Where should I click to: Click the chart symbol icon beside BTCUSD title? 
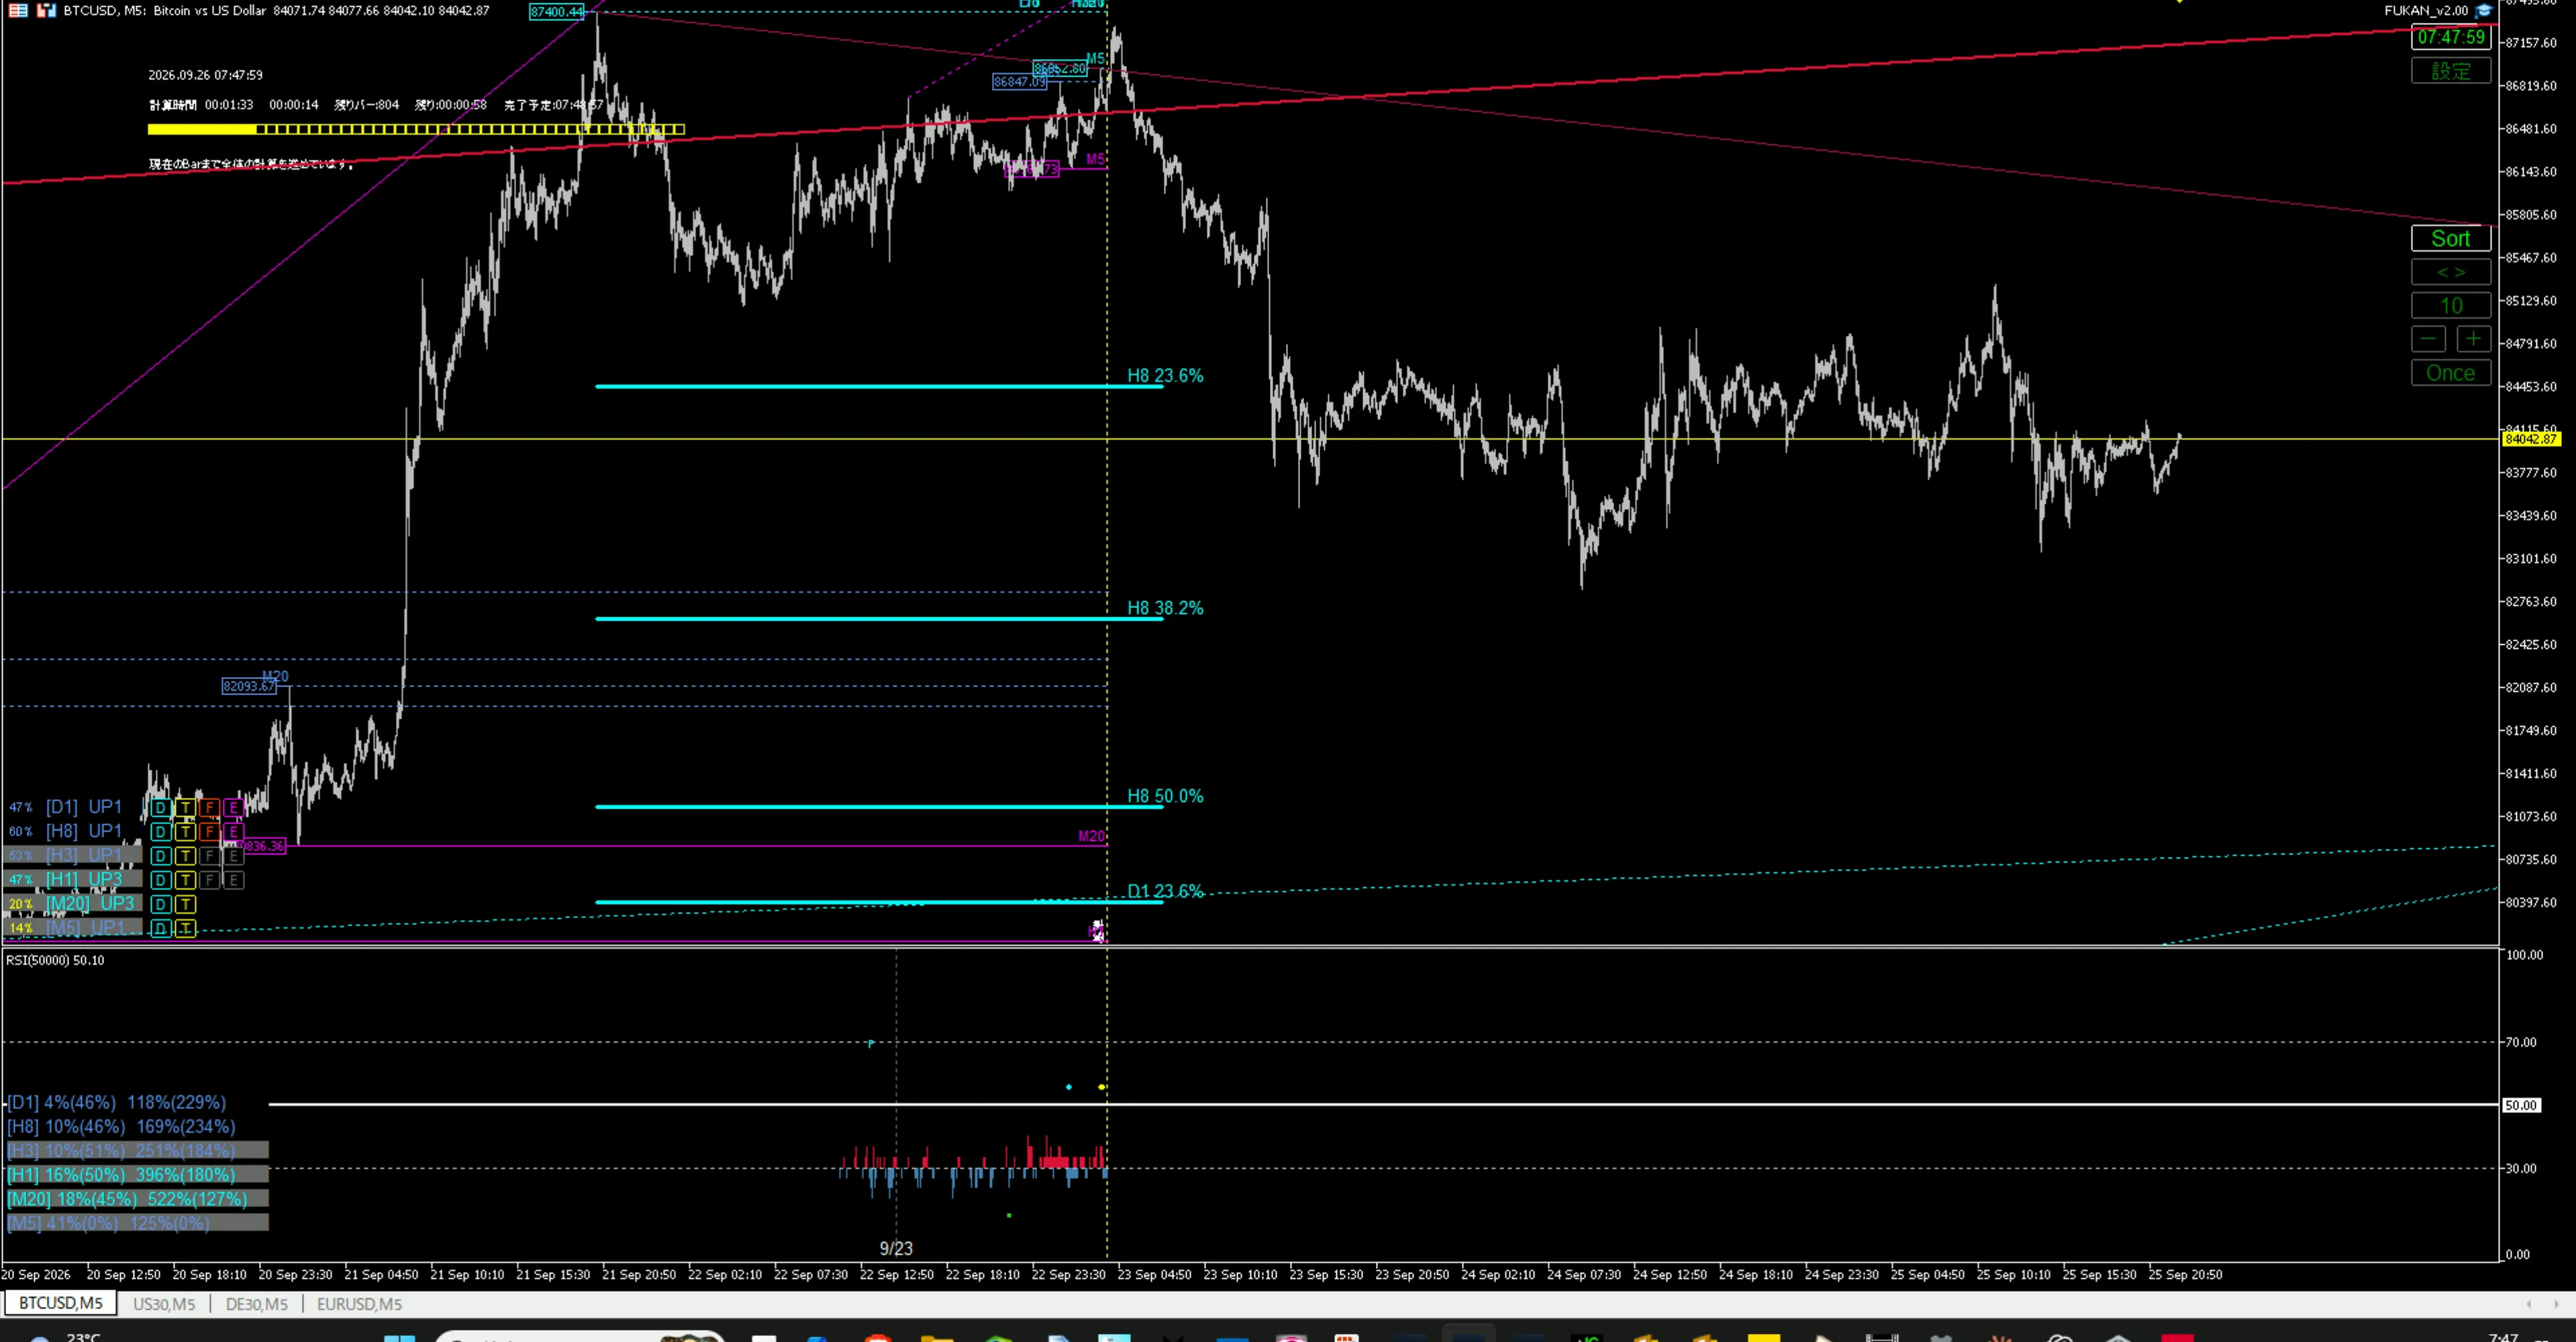pyautogui.click(x=46, y=11)
